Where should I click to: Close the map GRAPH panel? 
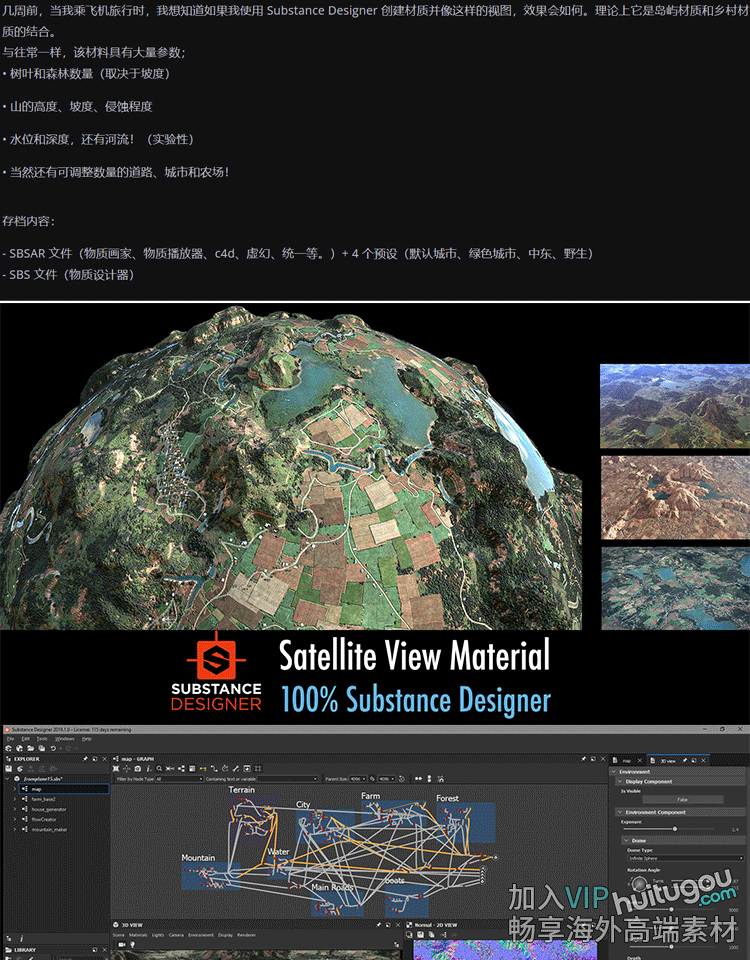(x=603, y=759)
